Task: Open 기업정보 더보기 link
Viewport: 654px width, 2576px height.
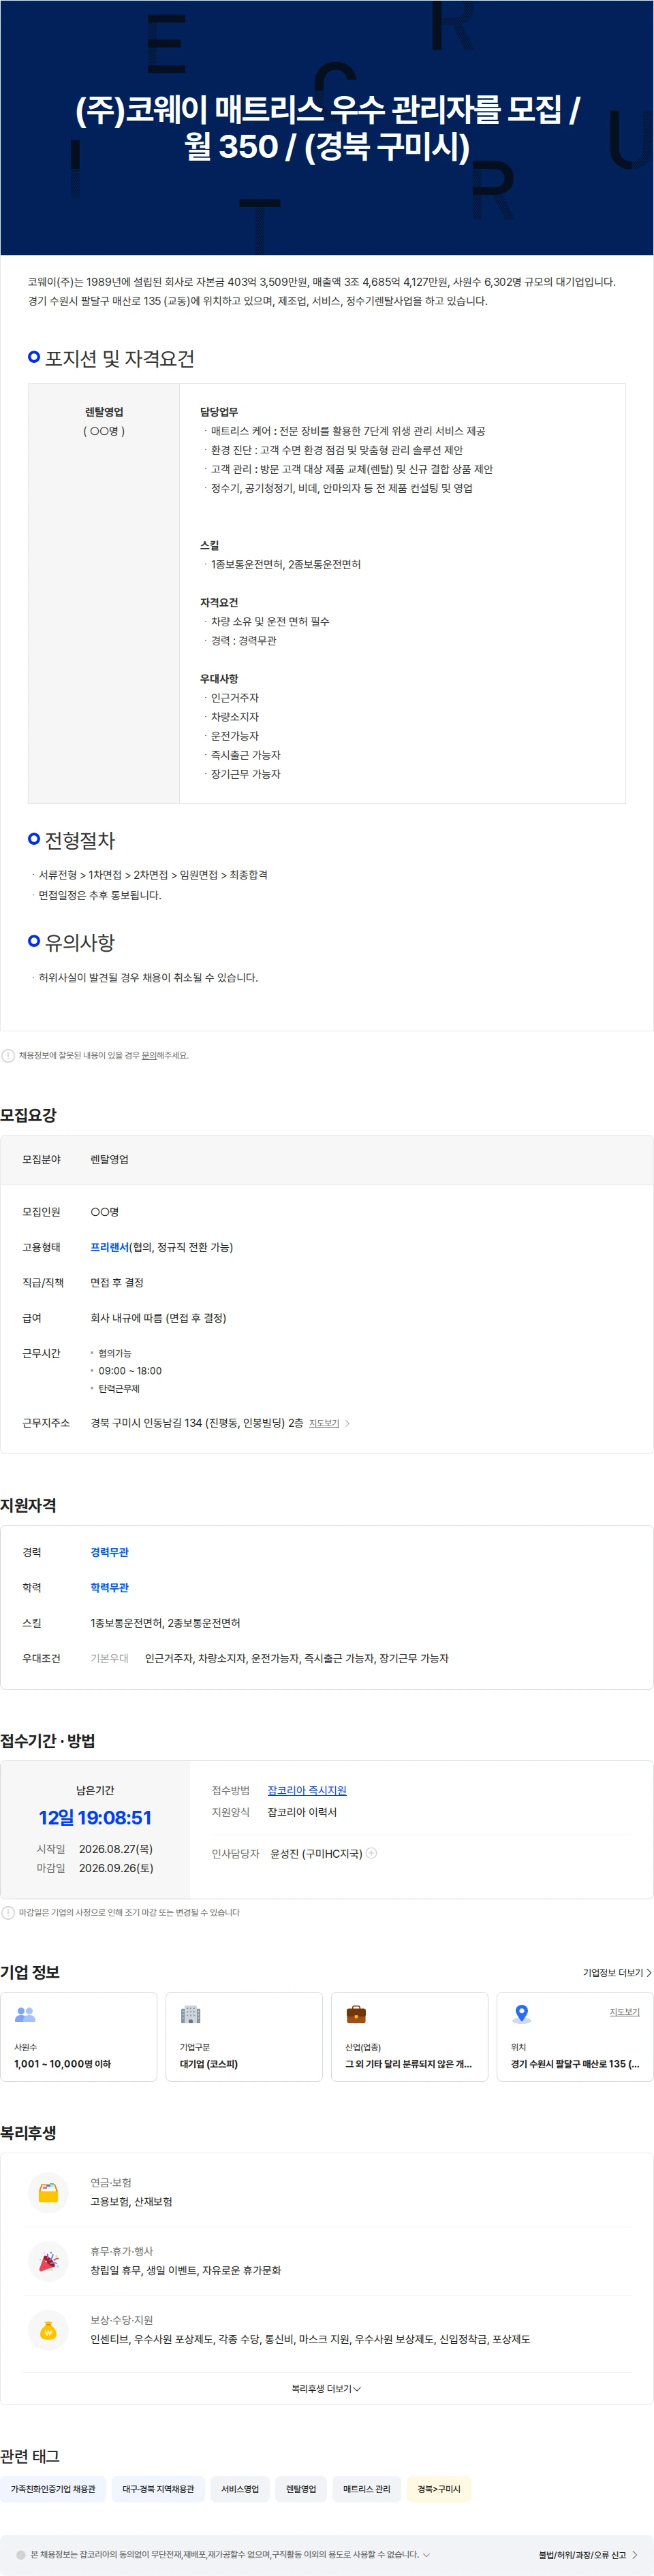Action: pyautogui.click(x=617, y=1973)
